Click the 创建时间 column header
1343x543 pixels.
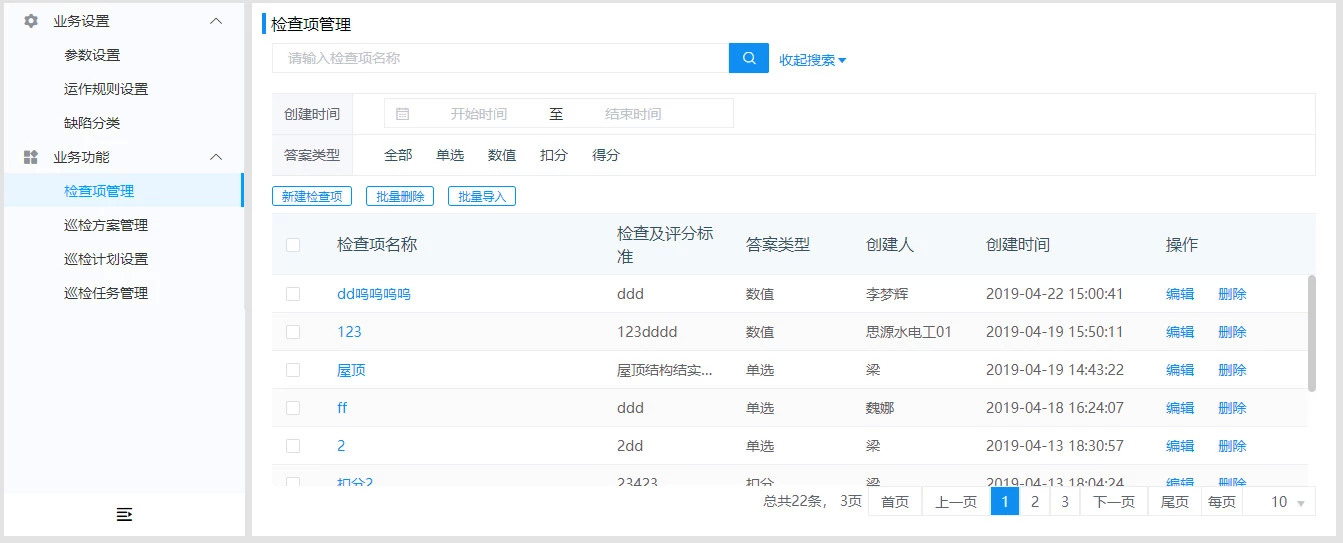(x=1018, y=245)
